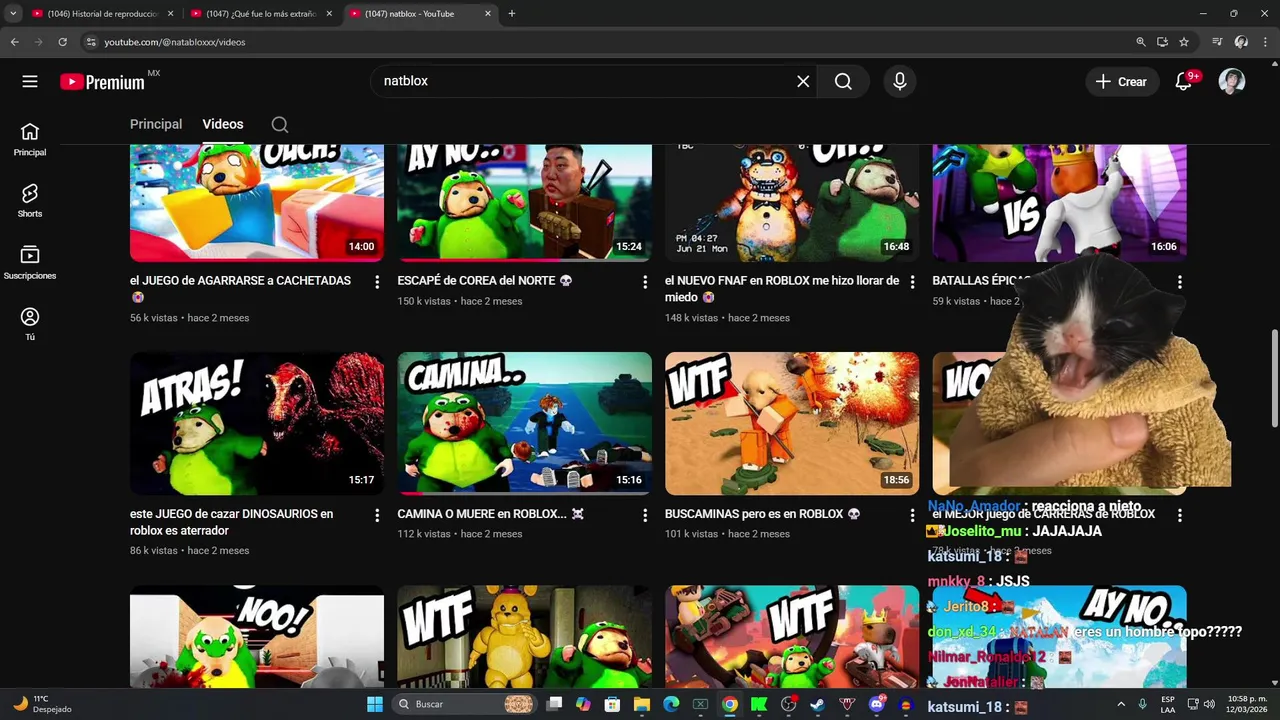The width and height of the screenshot is (1280, 720).
Task: View site information icon beside URL
Action: [91, 42]
